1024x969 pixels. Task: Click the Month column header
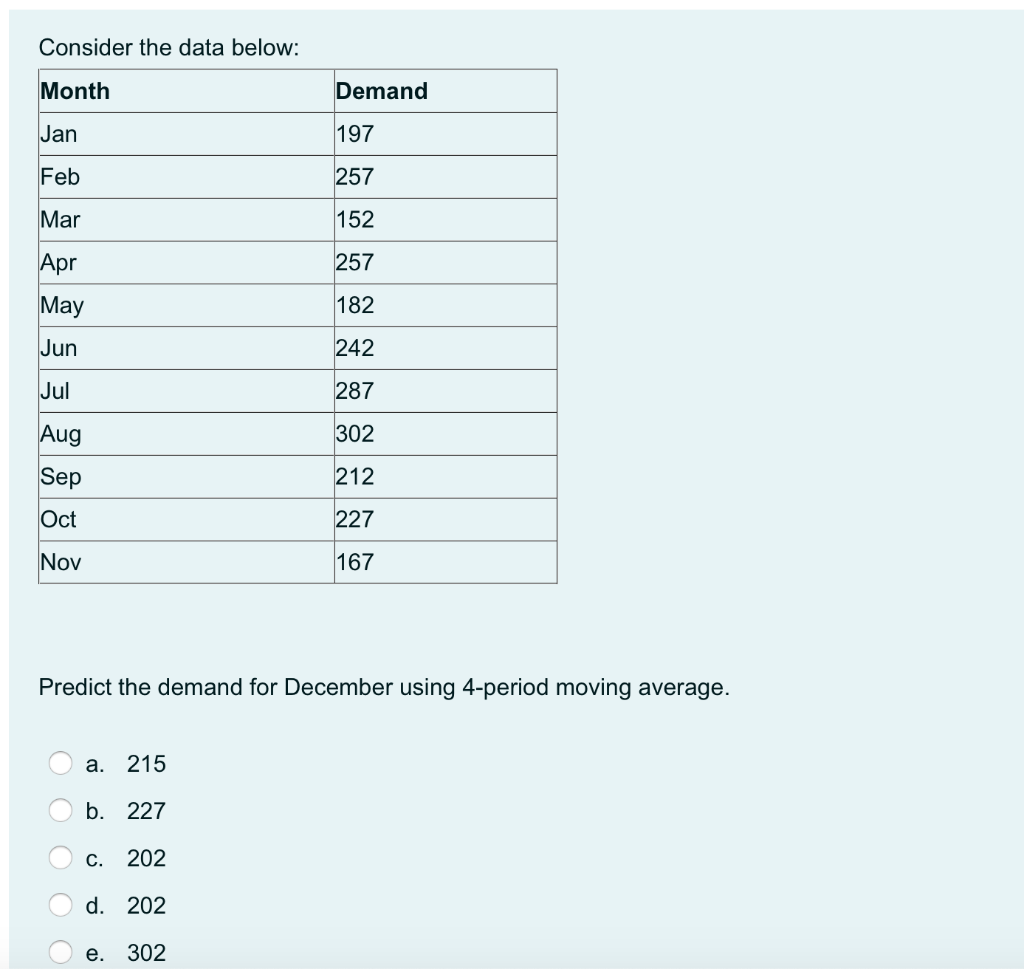tap(72, 91)
